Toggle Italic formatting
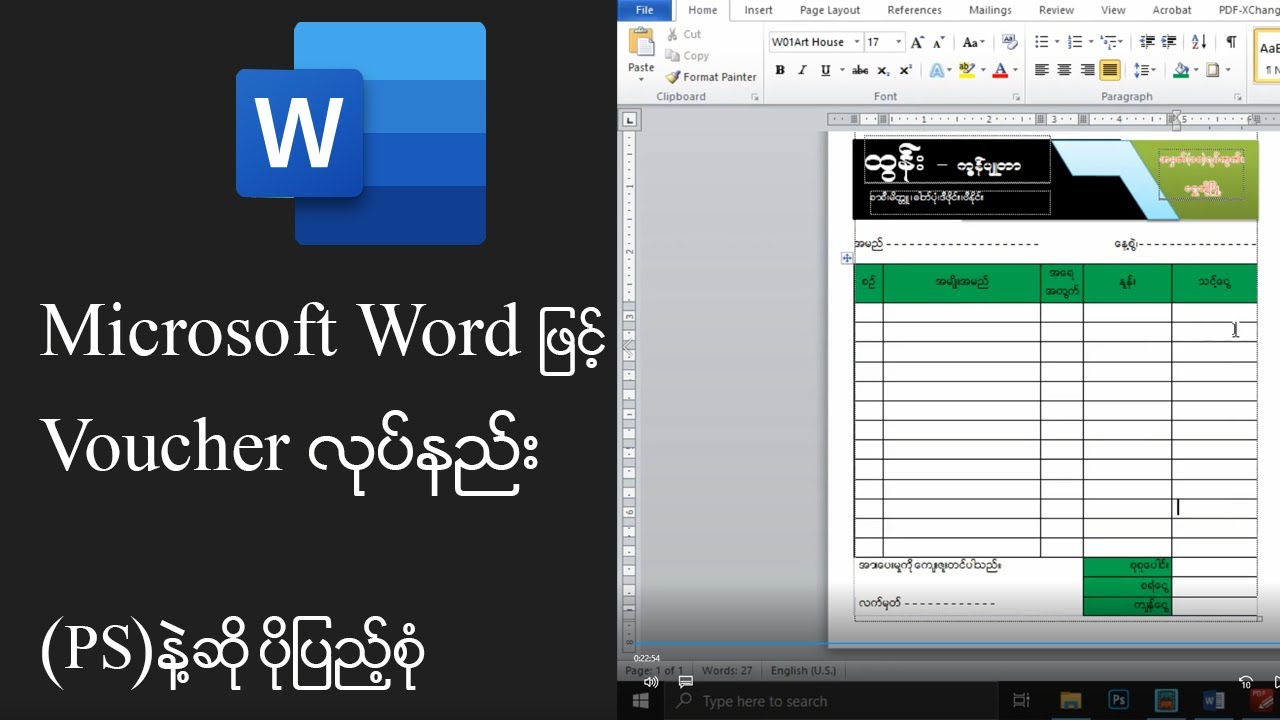 (x=802, y=70)
